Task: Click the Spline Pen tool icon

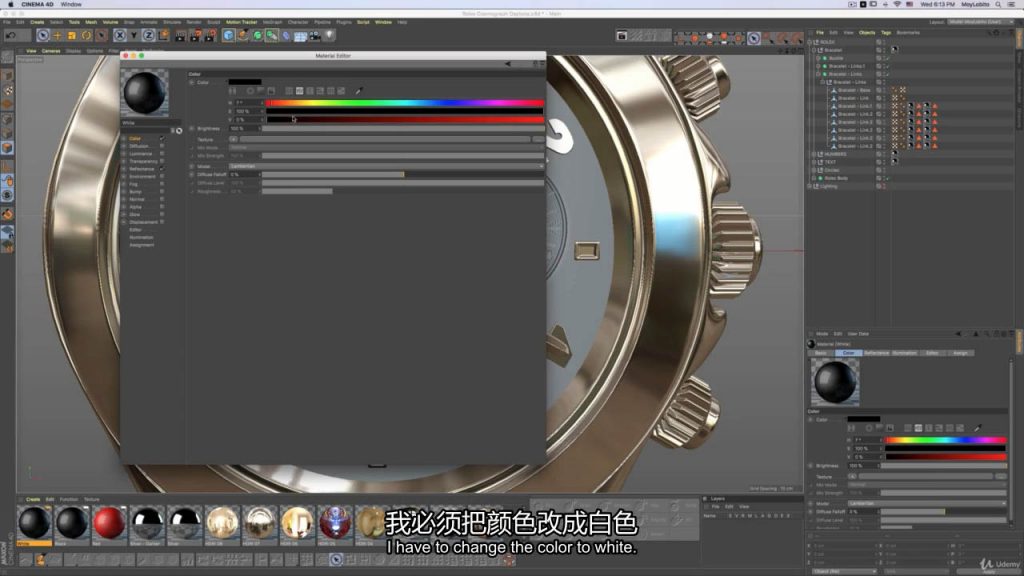Action: pyautogui.click(x=243, y=36)
